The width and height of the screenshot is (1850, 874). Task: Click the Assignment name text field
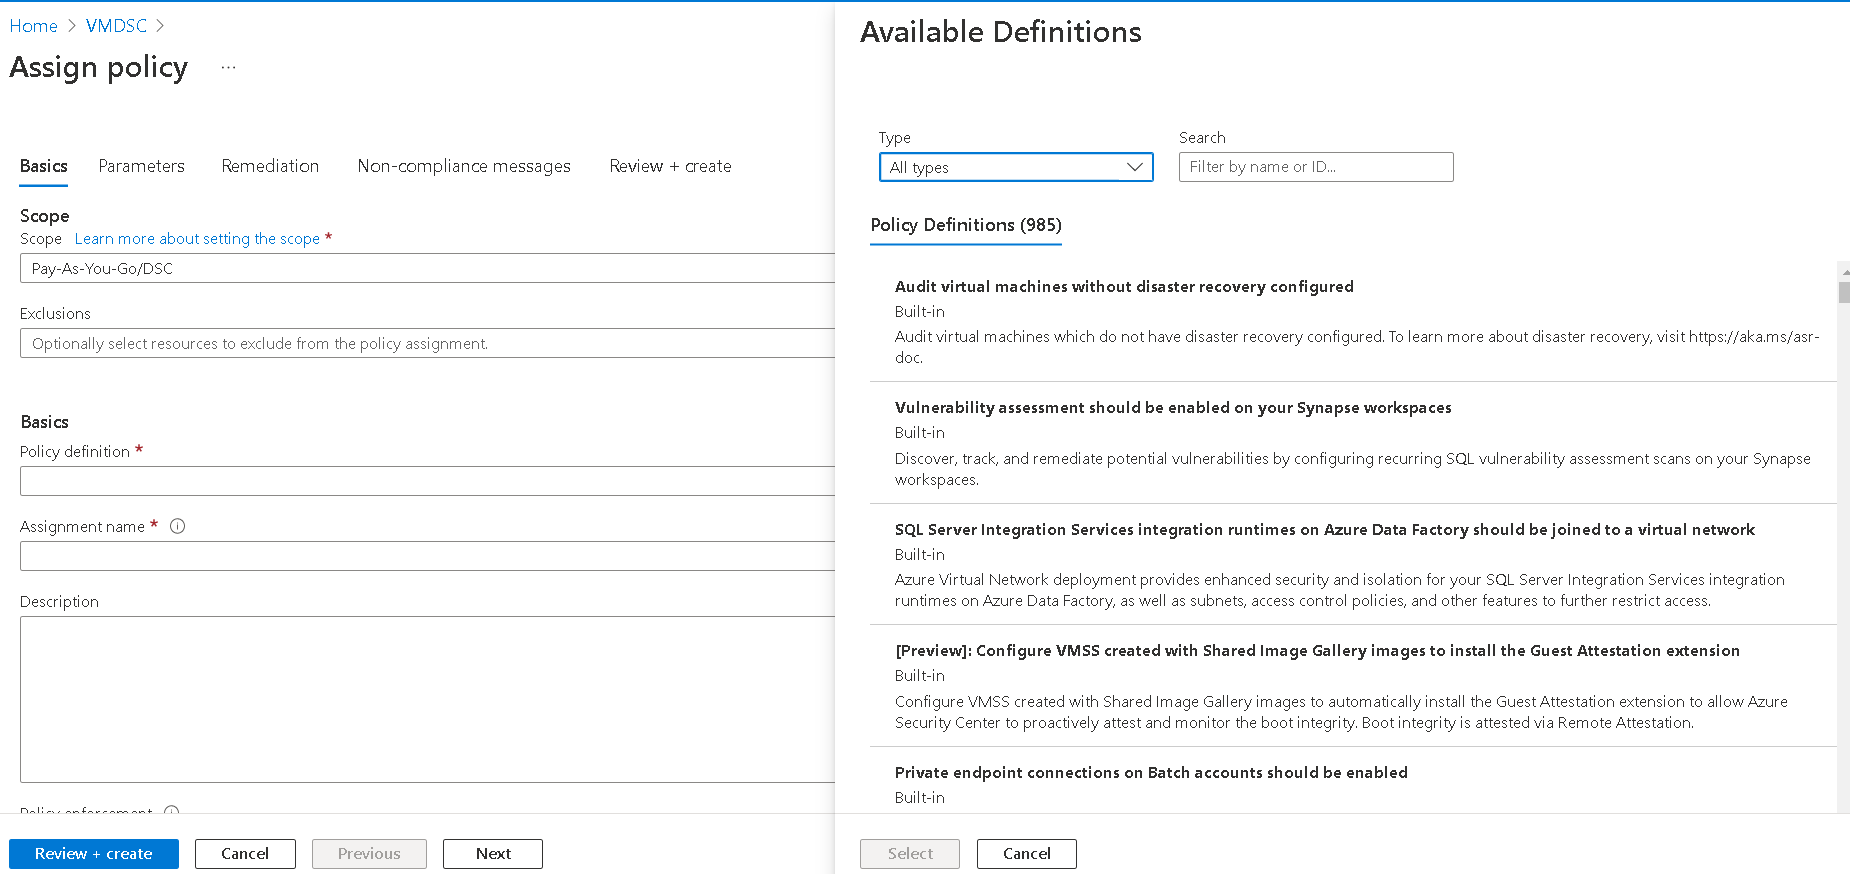[x=427, y=556]
